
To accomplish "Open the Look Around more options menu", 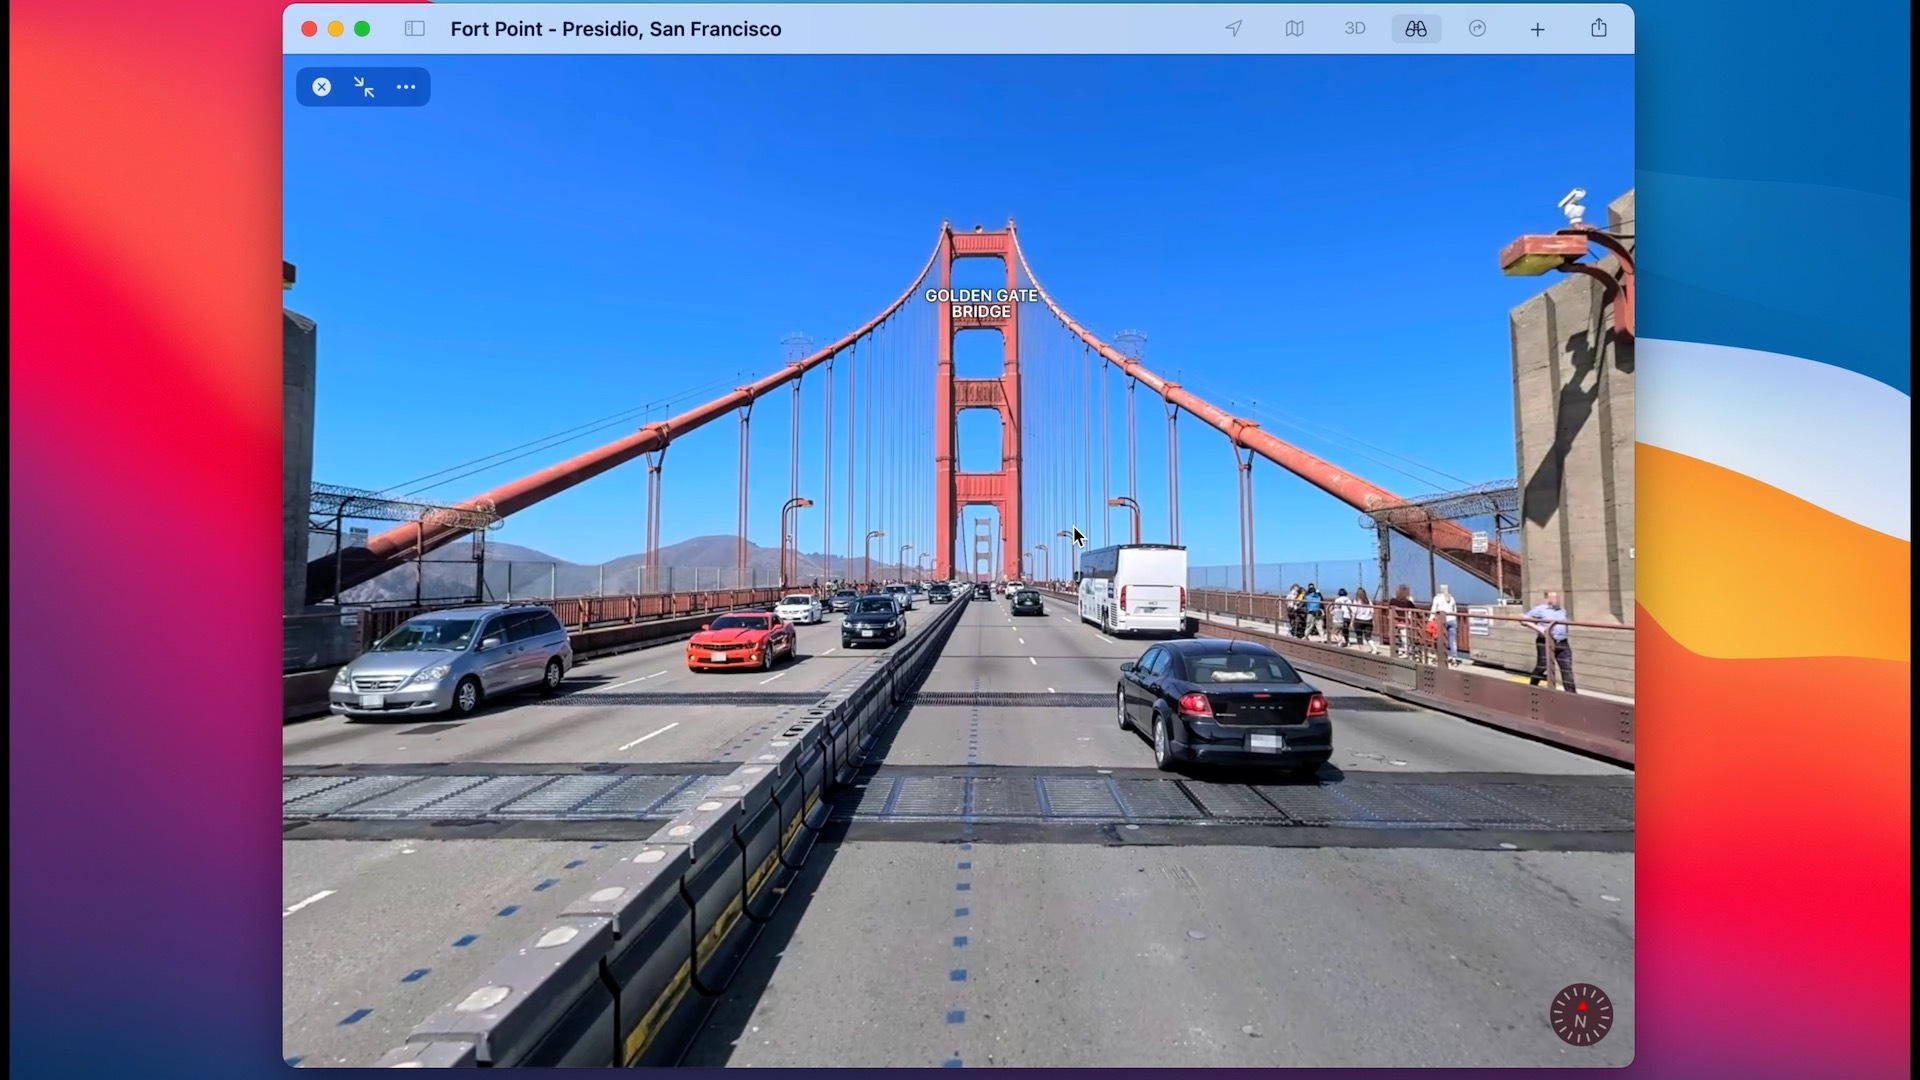I will pyautogui.click(x=406, y=87).
